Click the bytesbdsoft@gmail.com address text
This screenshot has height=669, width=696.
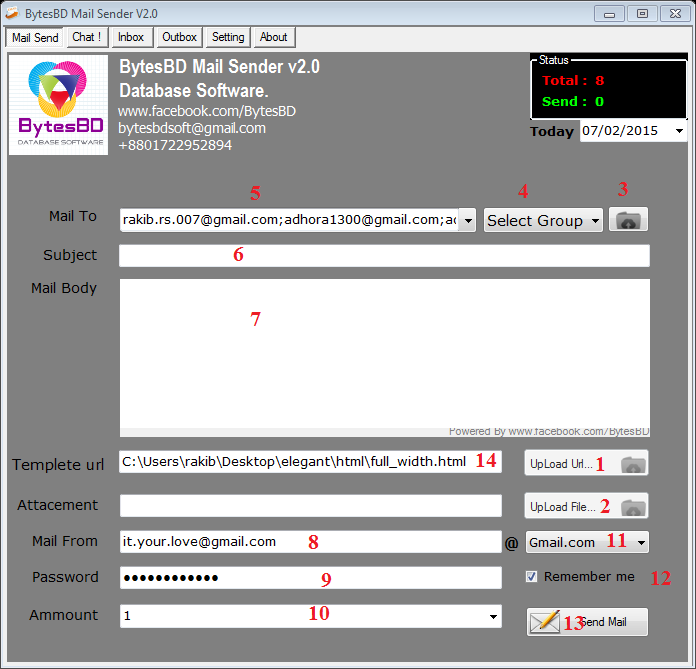click(x=192, y=128)
